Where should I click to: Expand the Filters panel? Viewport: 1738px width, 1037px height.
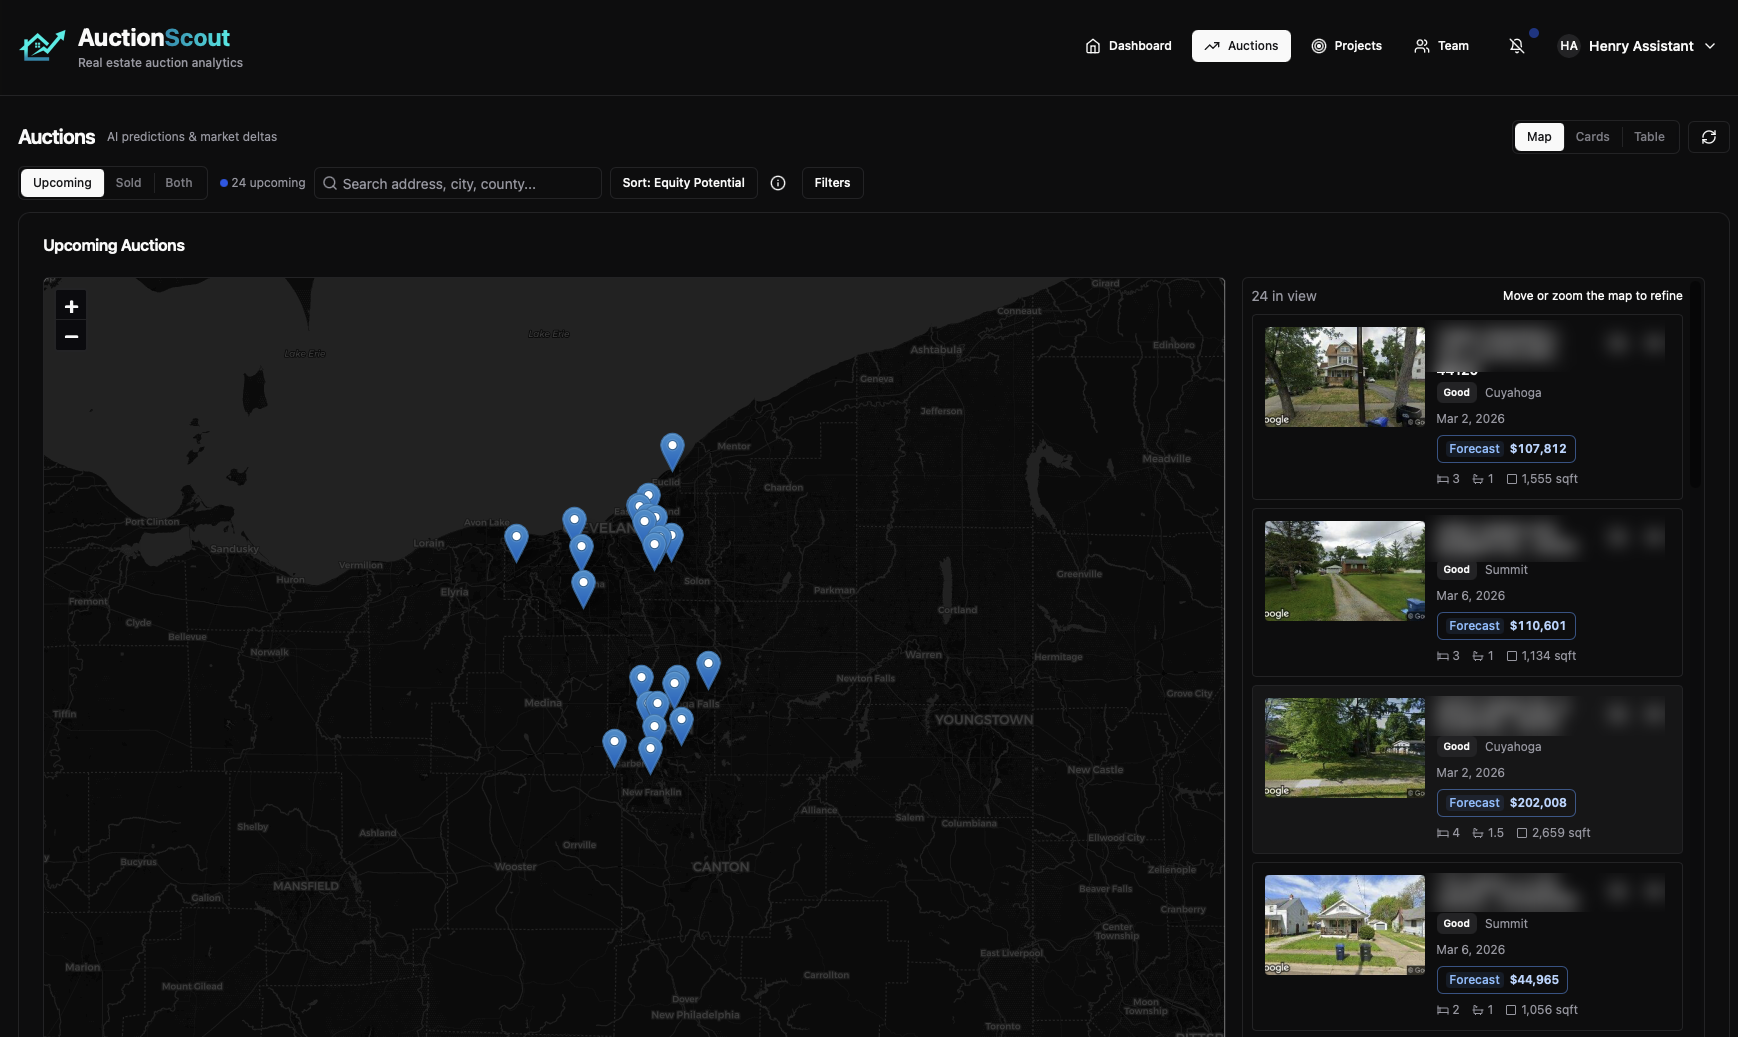[x=832, y=183]
